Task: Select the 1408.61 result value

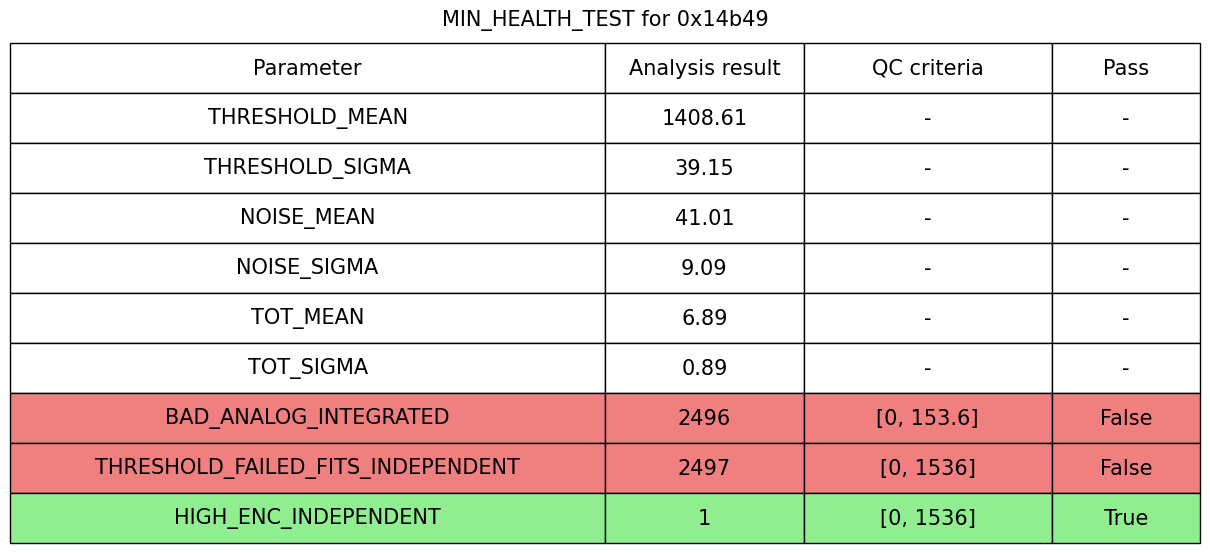Action: [x=704, y=118]
